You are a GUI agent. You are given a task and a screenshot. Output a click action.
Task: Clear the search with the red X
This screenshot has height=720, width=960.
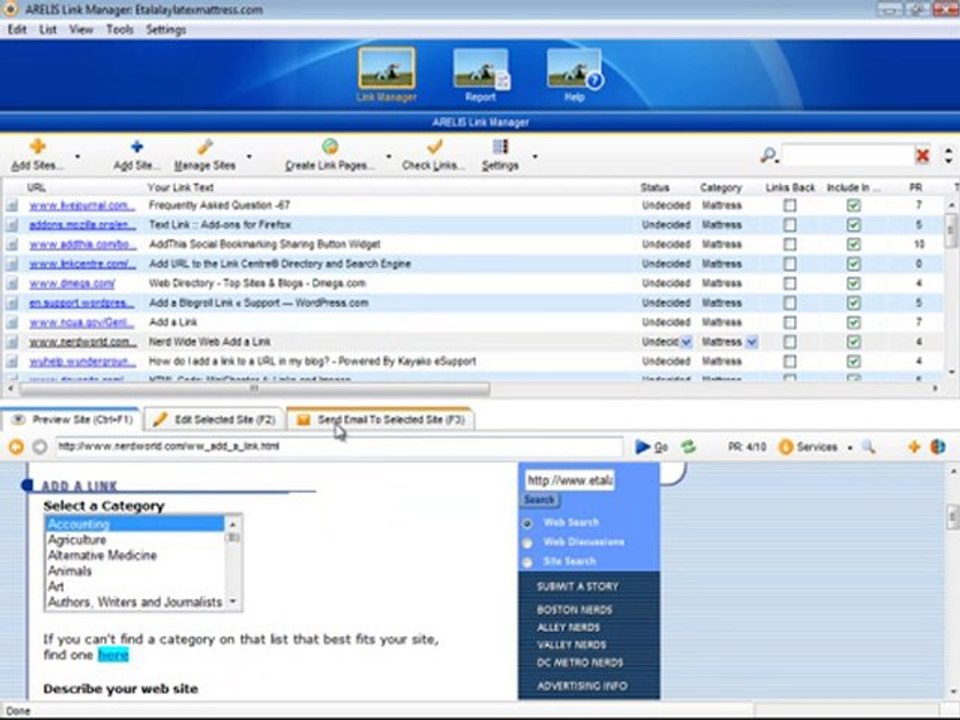pos(923,156)
